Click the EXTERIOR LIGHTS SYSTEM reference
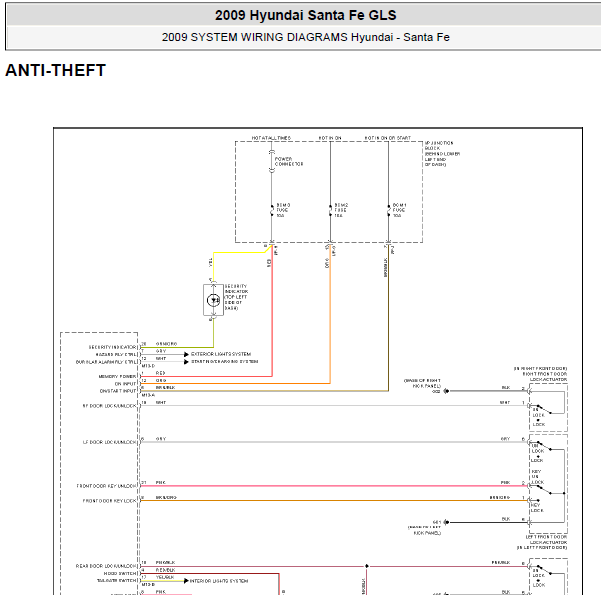The width and height of the screenshot is (601, 595). (221, 354)
